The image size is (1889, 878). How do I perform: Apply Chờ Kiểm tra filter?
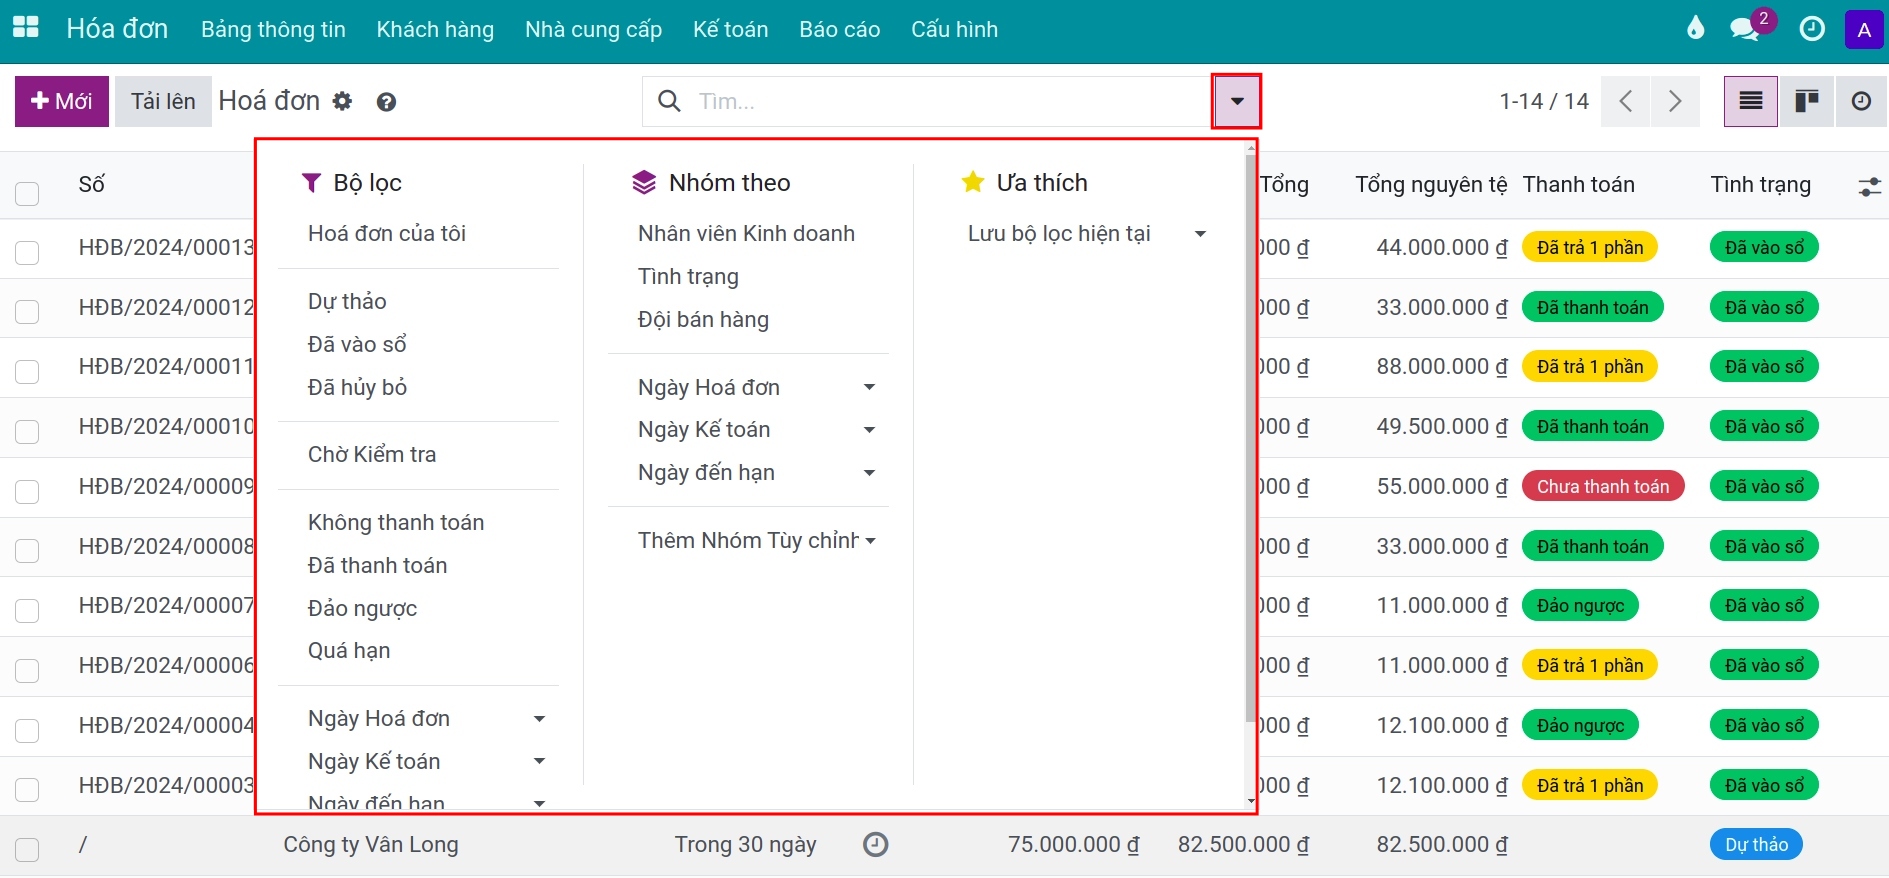coord(372,455)
